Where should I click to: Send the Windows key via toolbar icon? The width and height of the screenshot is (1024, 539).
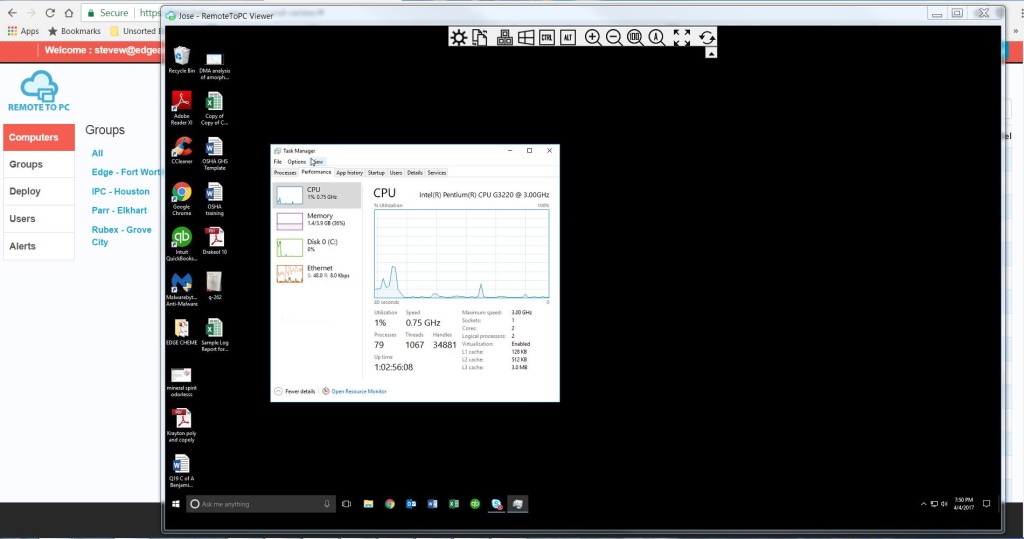pos(525,38)
